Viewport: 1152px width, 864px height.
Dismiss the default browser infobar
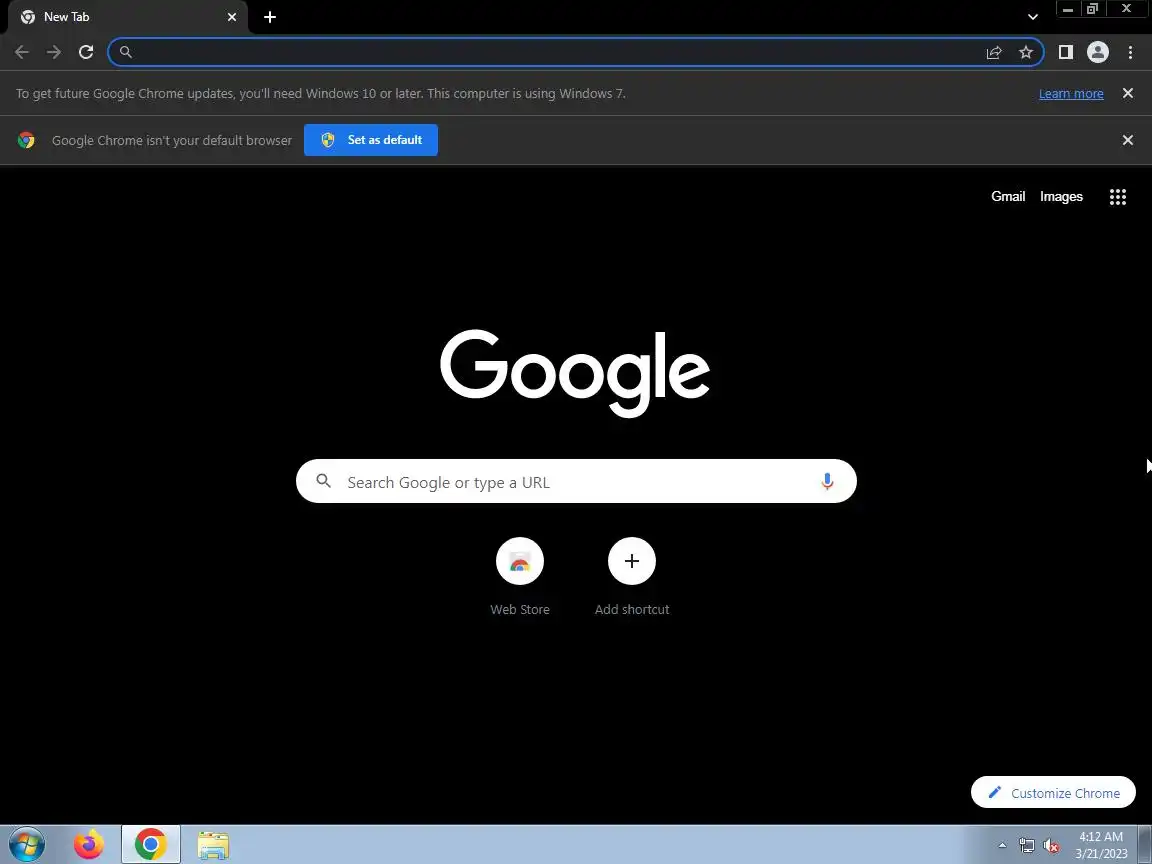tap(1128, 140)
